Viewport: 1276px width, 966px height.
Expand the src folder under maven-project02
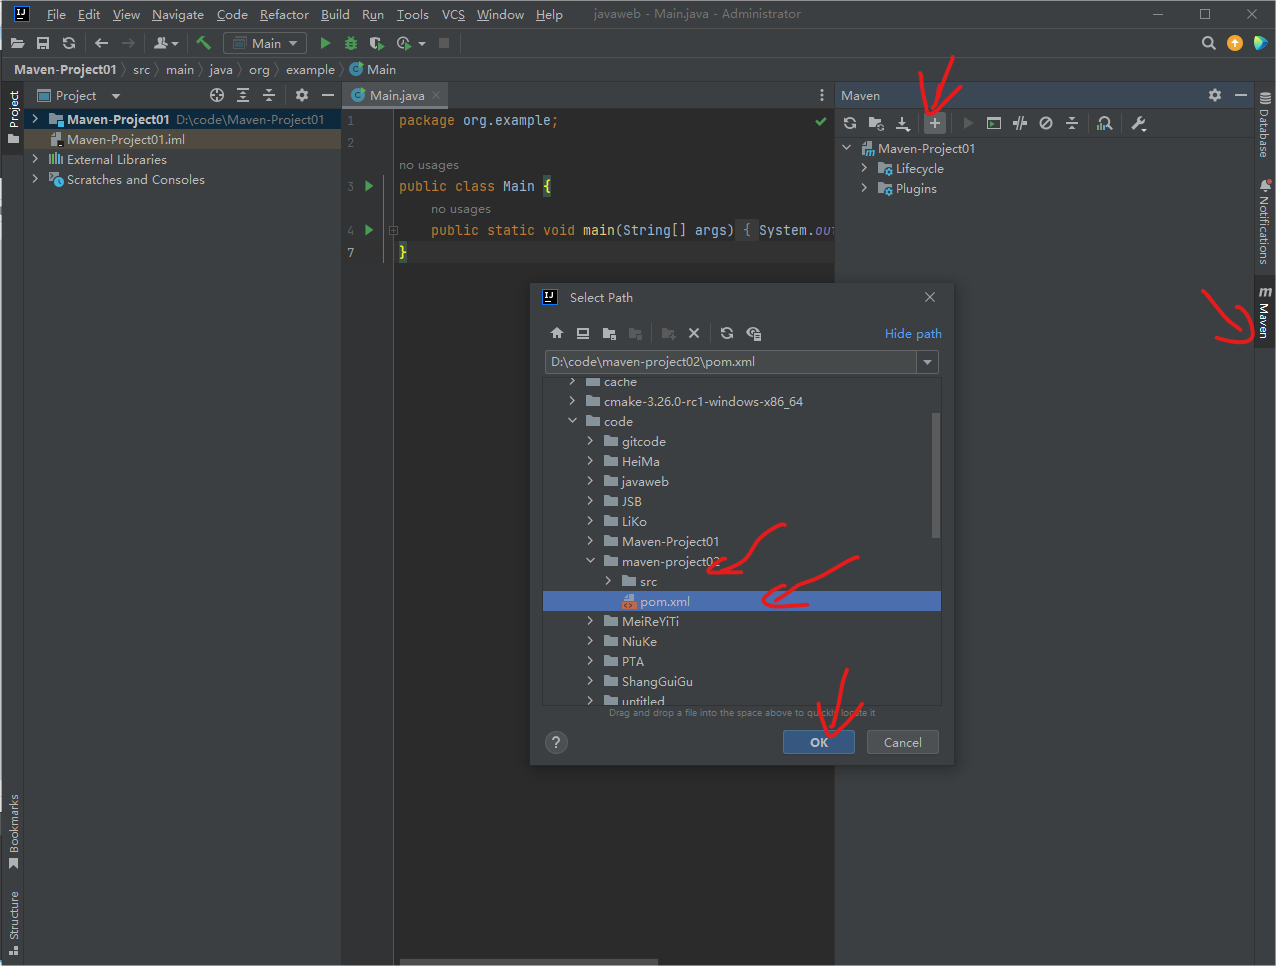pos(608,581)
